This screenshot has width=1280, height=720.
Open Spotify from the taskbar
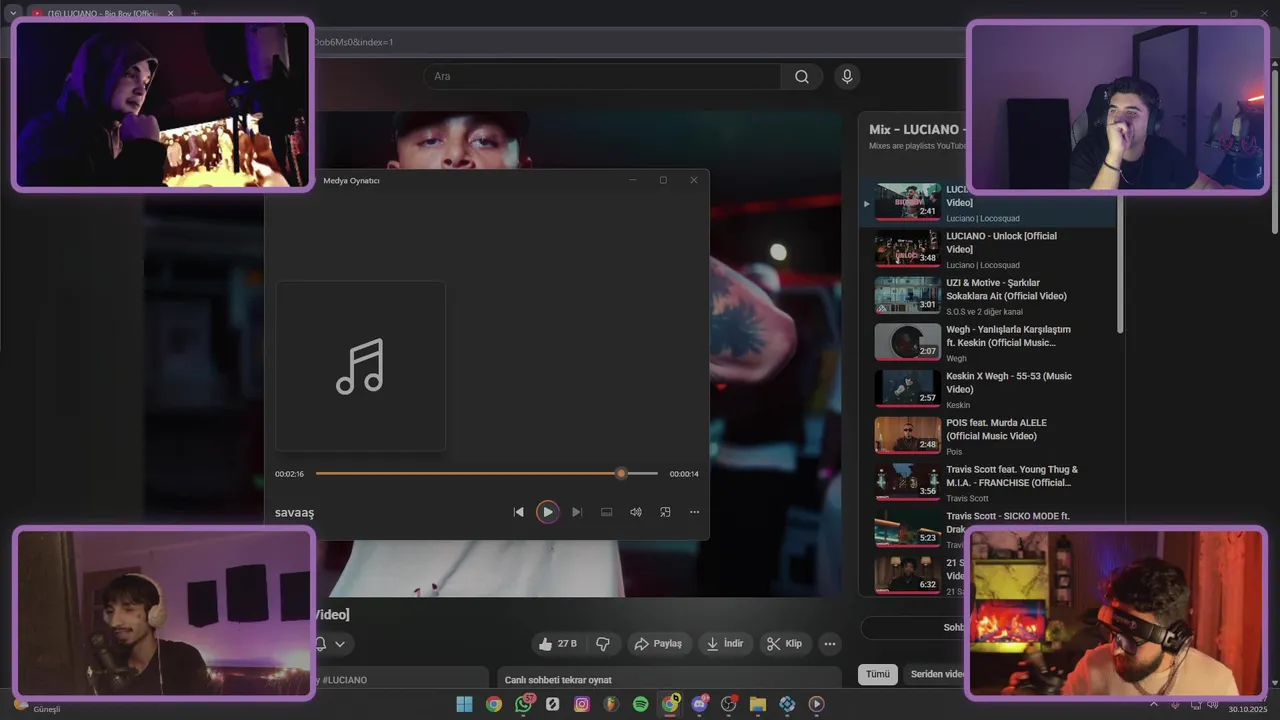(640, 704)
